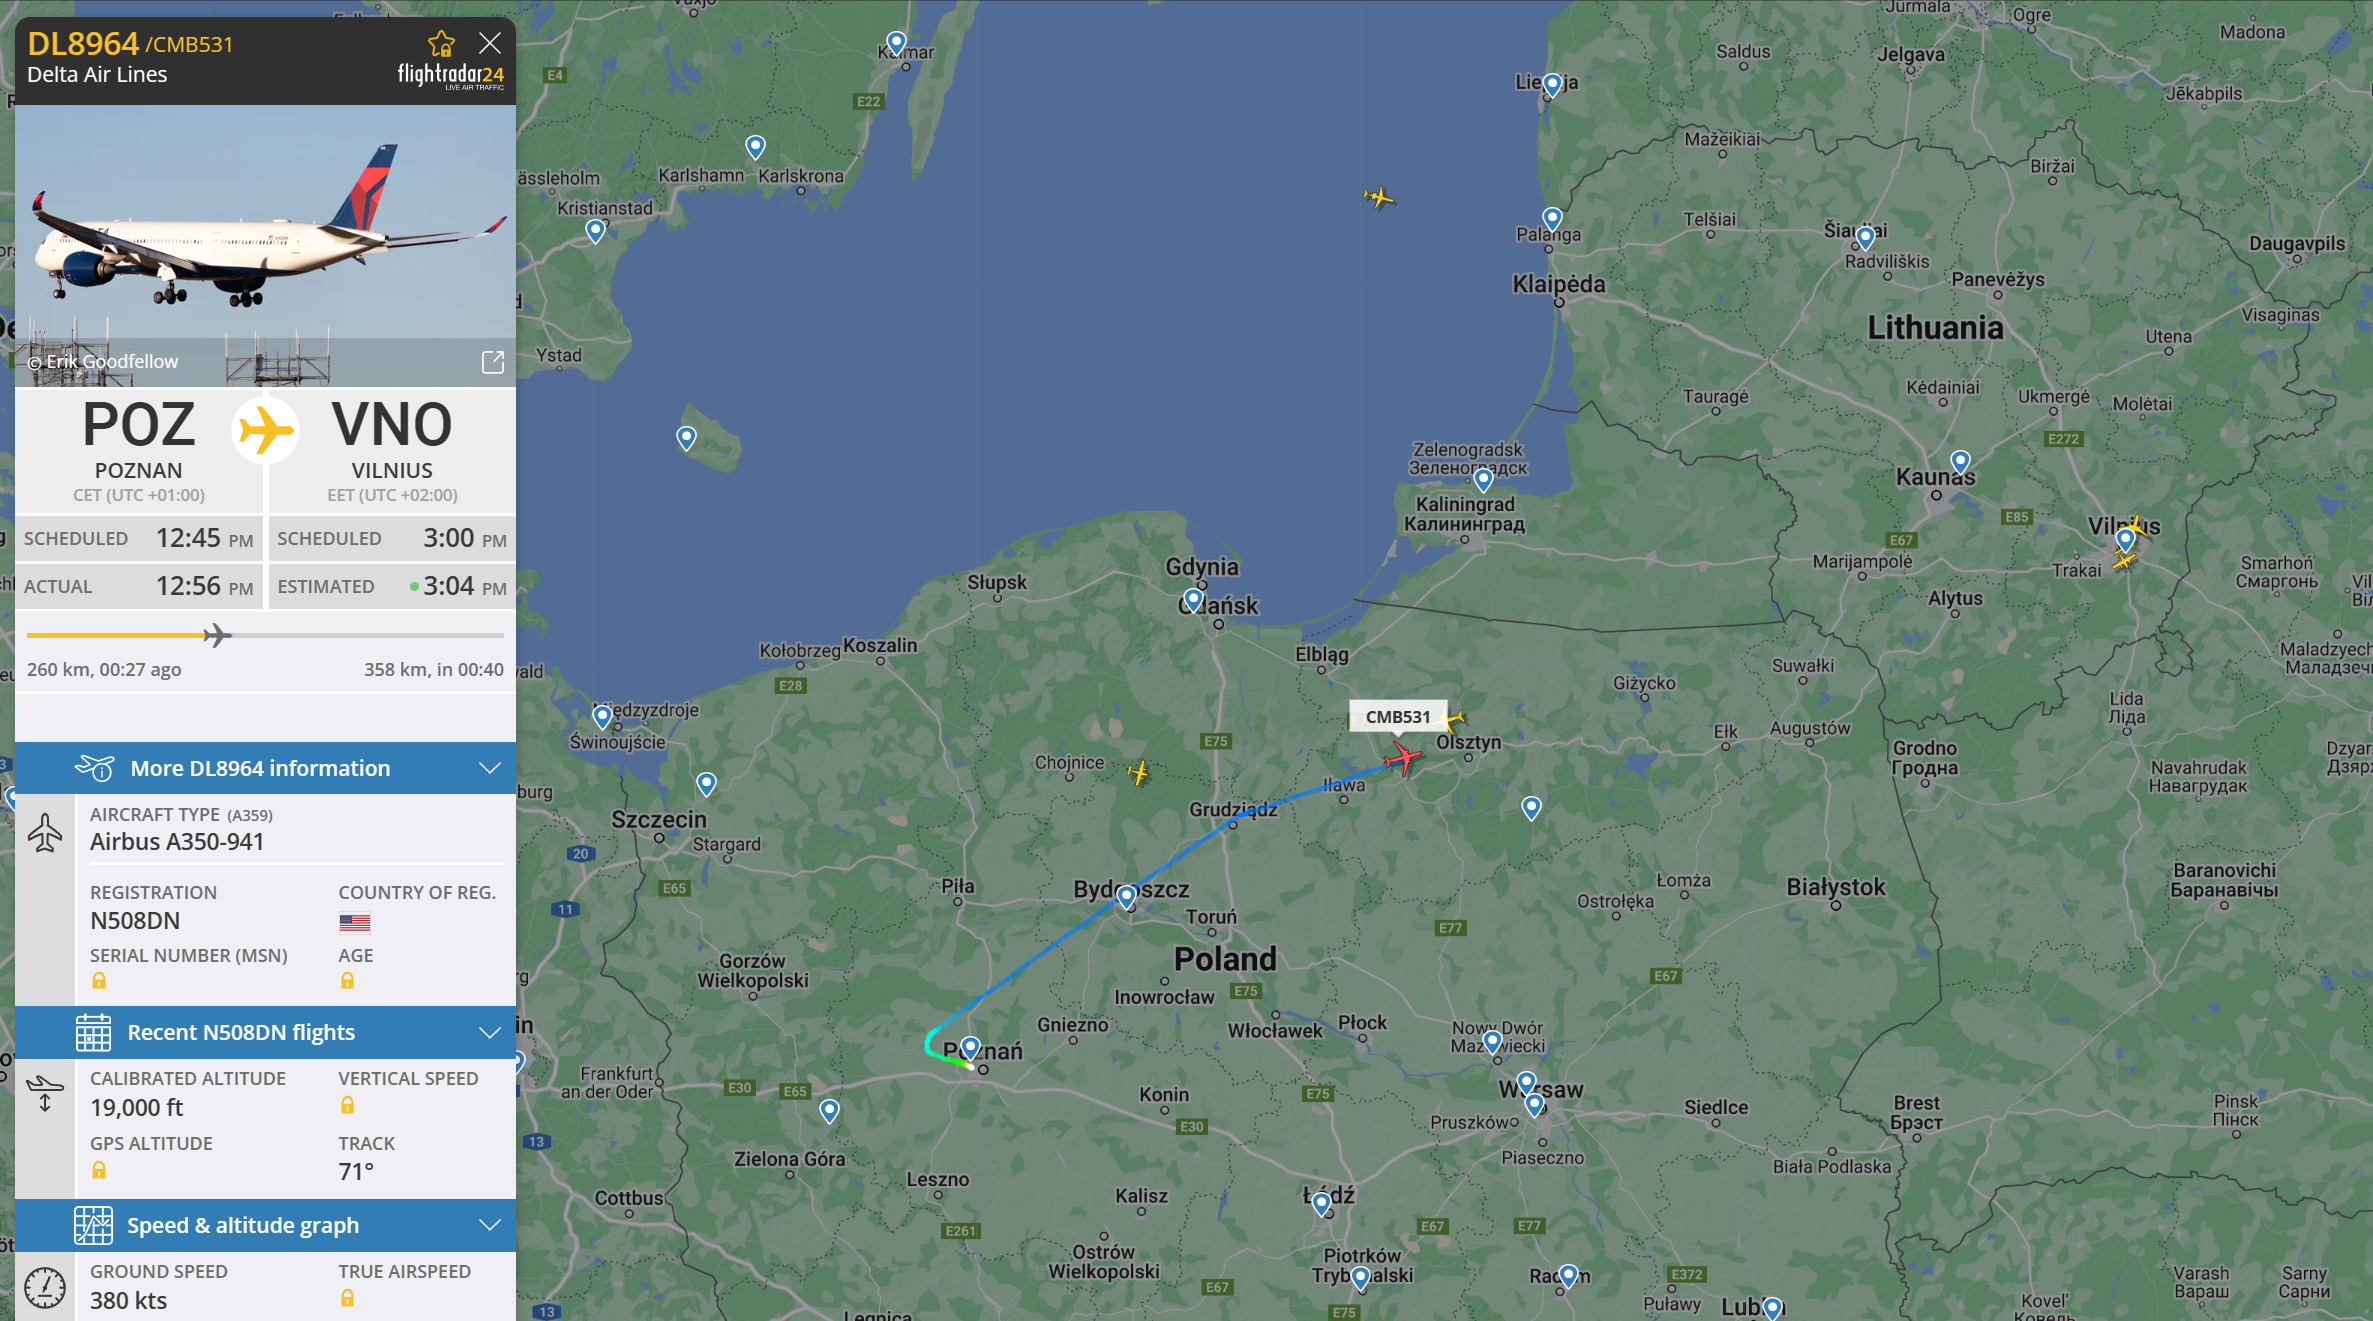
Task: Click the Bydgoszcz airport pin on route
Action: 1127,896
